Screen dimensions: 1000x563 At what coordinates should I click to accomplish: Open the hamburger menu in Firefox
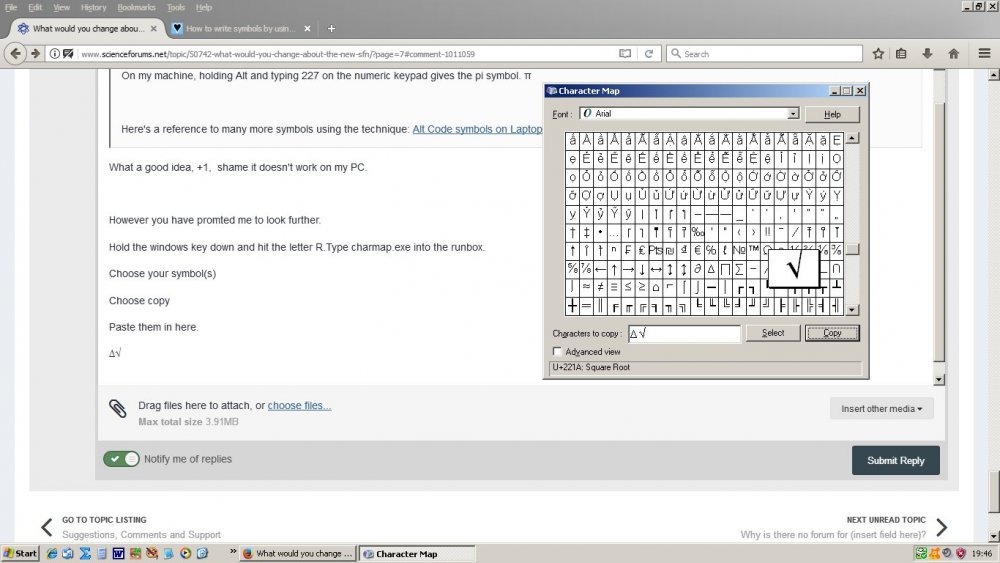pos(984,53)
